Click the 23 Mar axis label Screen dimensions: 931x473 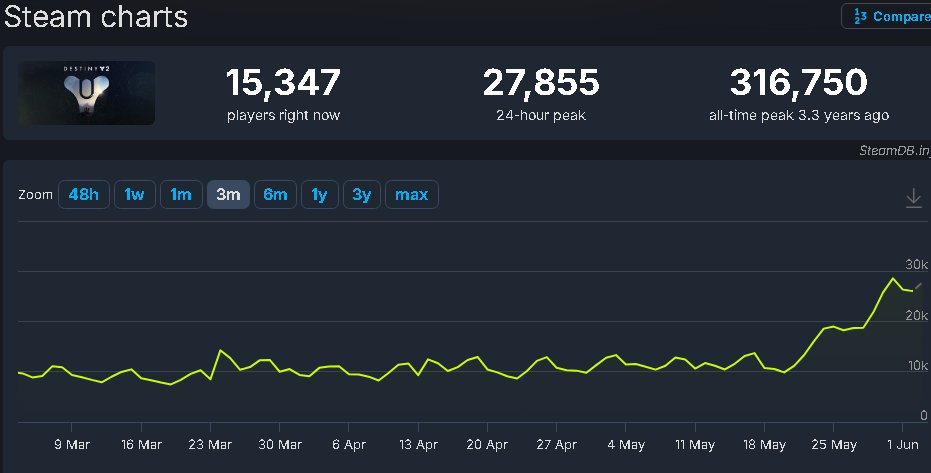pyautogui.click(x=210, y=445)
